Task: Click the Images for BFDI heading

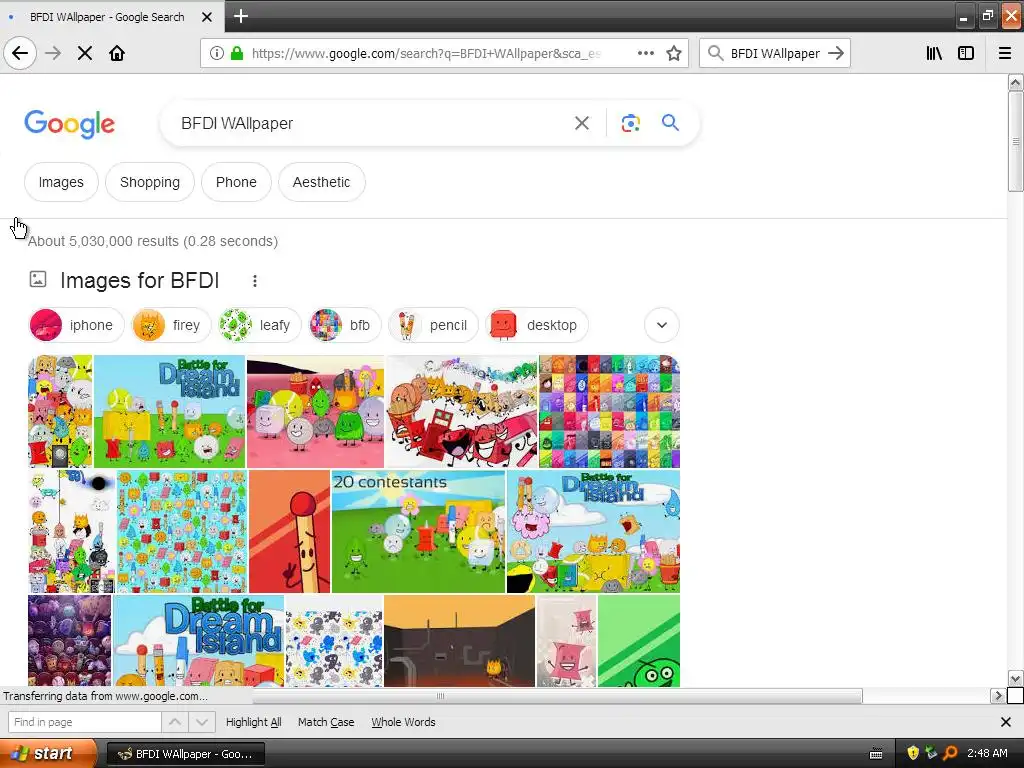Action: pos(140,281)
